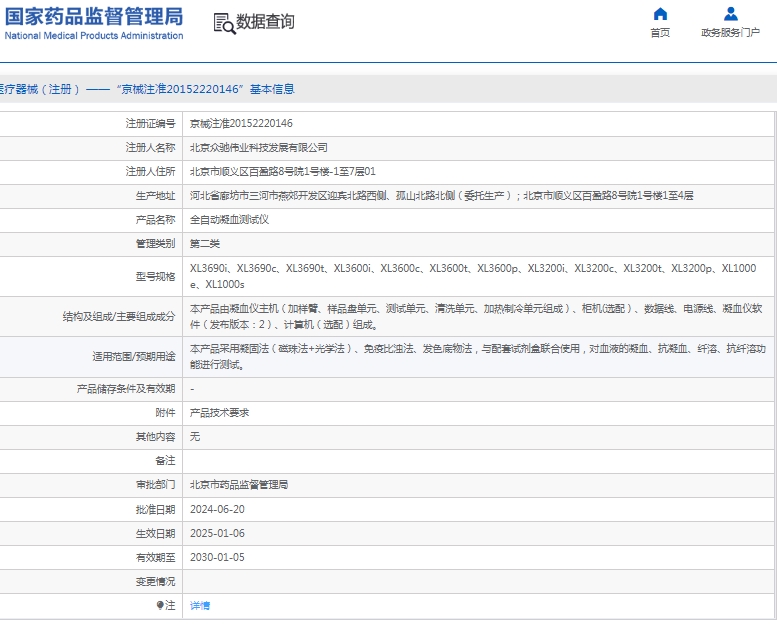
Task: Click the bulb icon beside 注 label
Action: pyautogui.click(x=159, y=606)
